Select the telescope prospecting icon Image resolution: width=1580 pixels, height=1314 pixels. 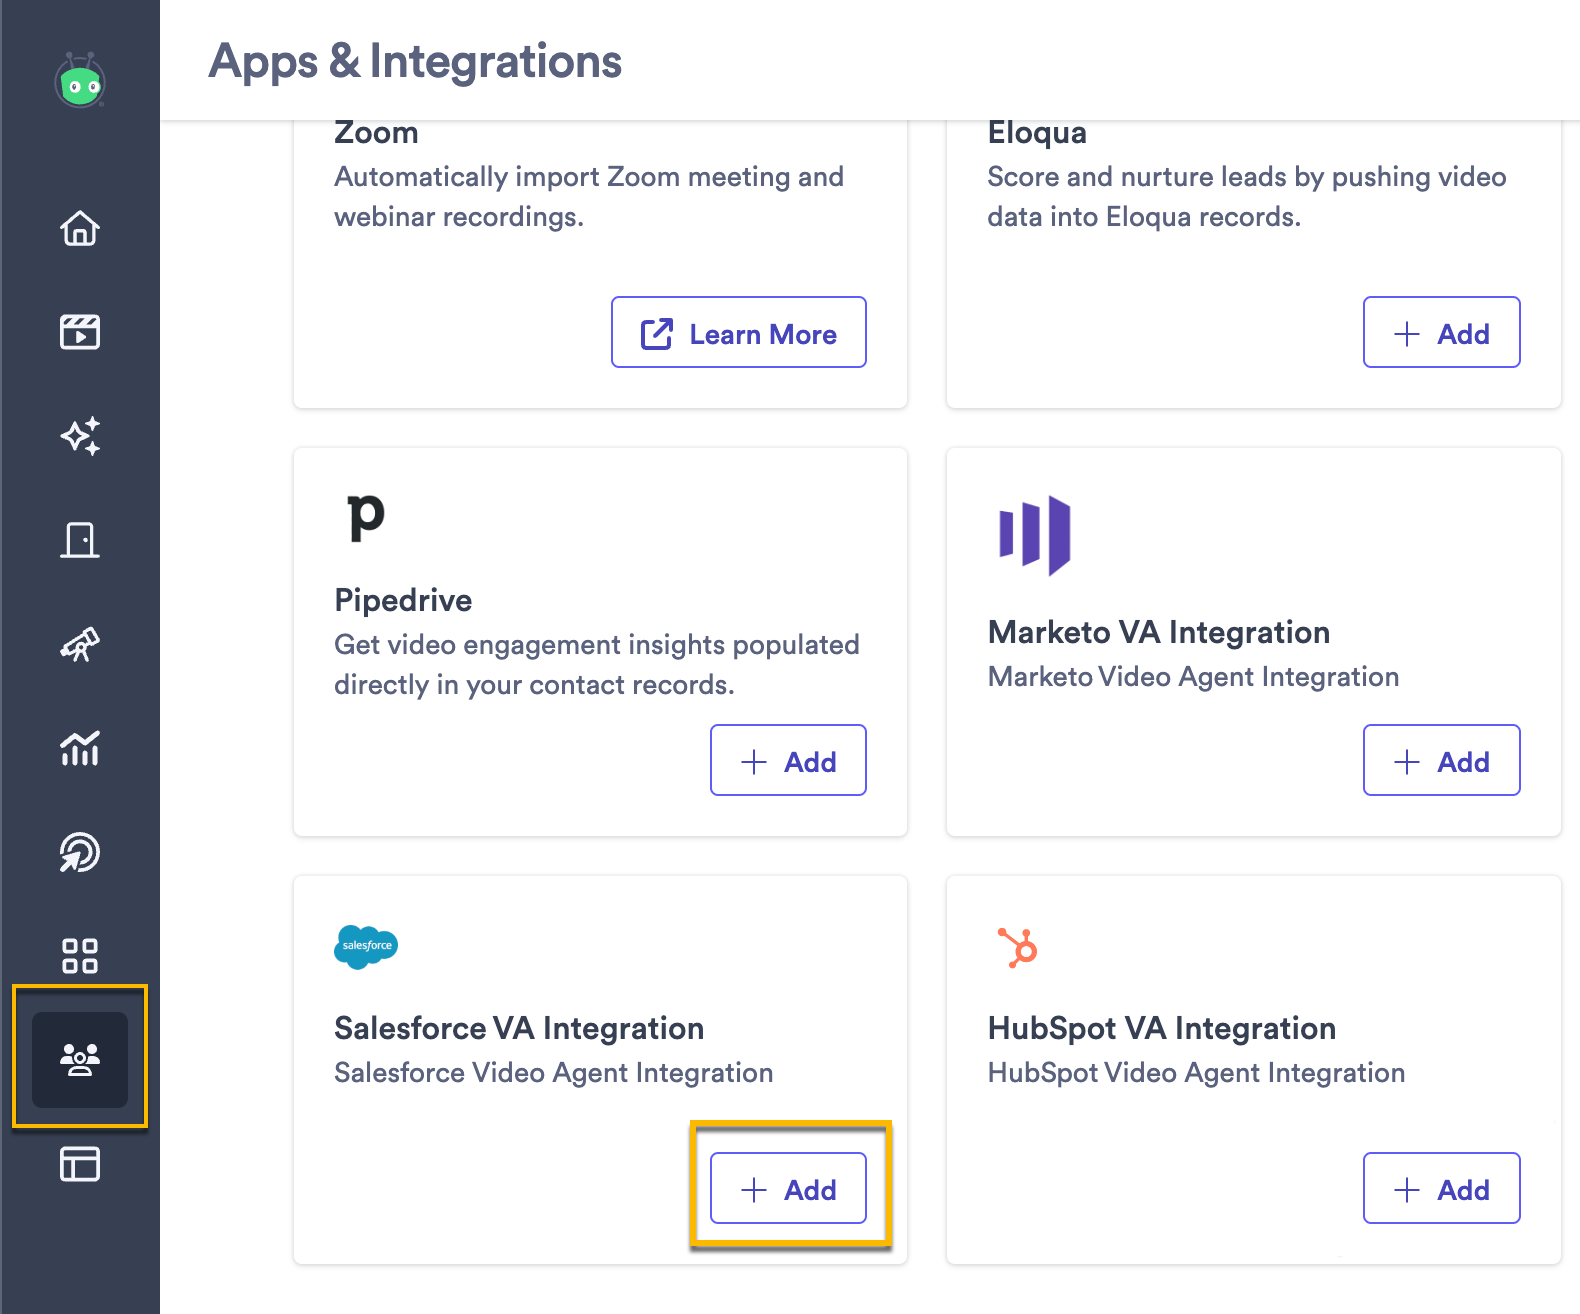[81, 644]
